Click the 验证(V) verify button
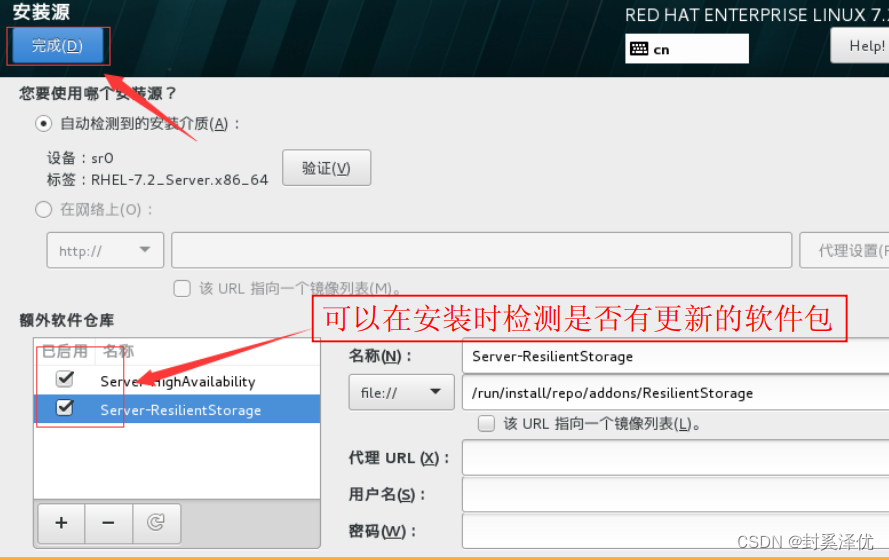The height and width of the screenshot is (560, 889). click(327, 168)
